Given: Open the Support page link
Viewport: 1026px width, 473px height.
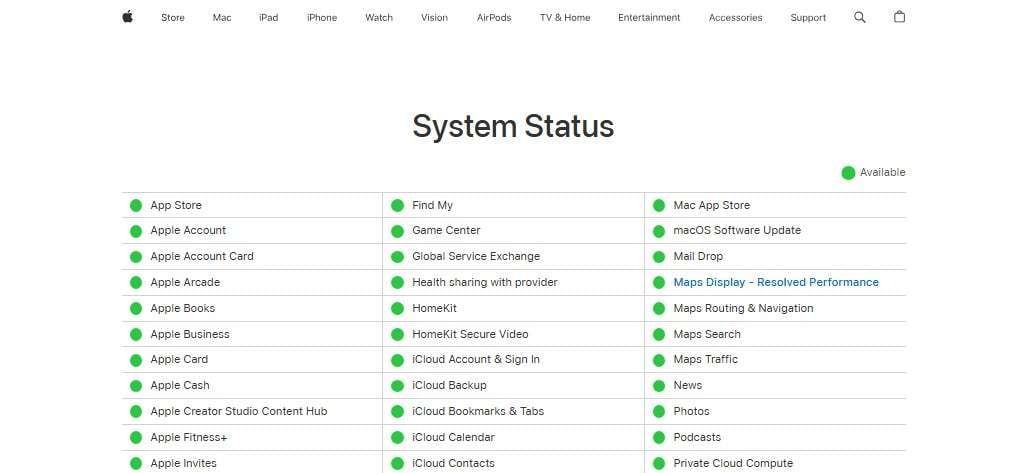Looking at the screenshot, I should [808, 18].
